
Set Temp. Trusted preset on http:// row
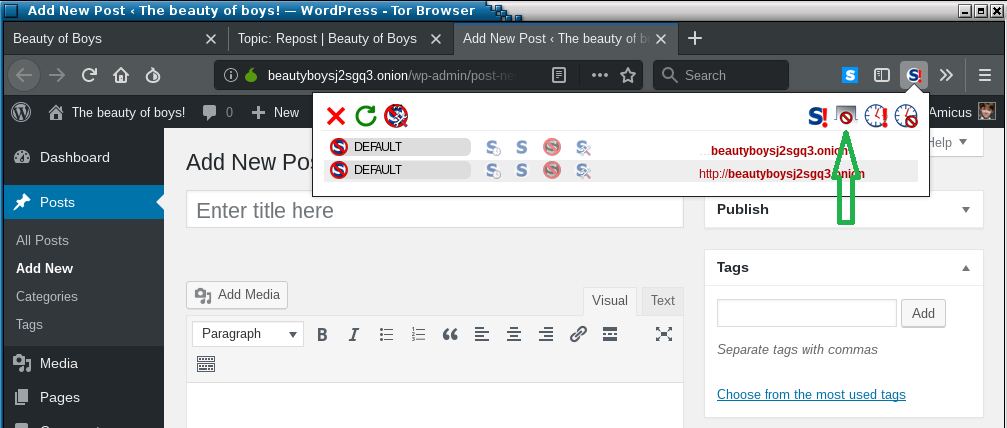click(x=493, y=171)
